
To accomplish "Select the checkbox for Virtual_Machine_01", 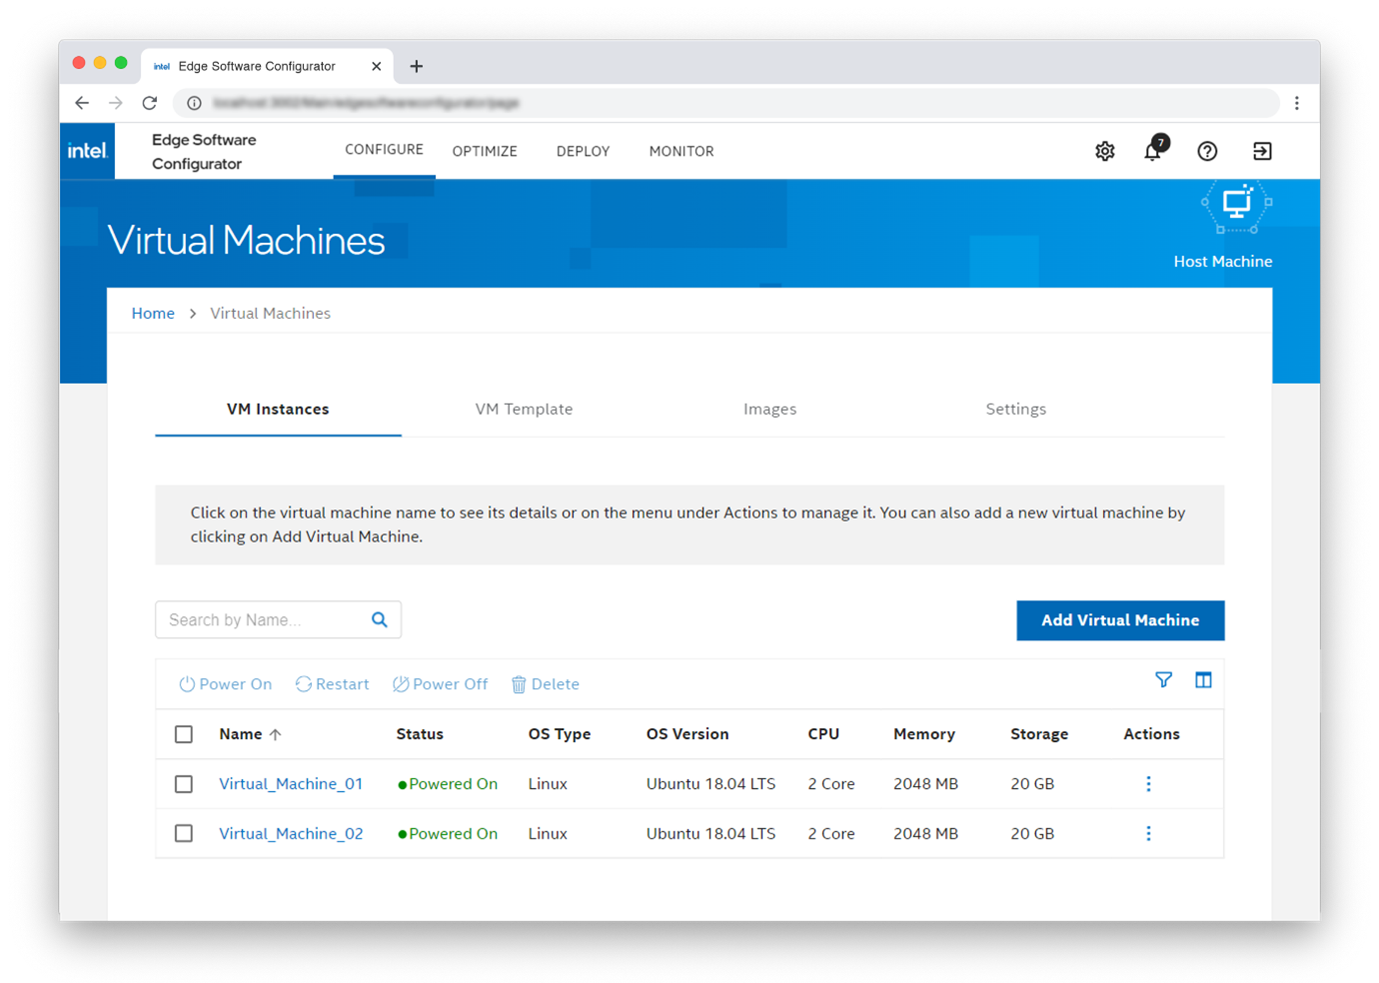I will pos(184,784).
